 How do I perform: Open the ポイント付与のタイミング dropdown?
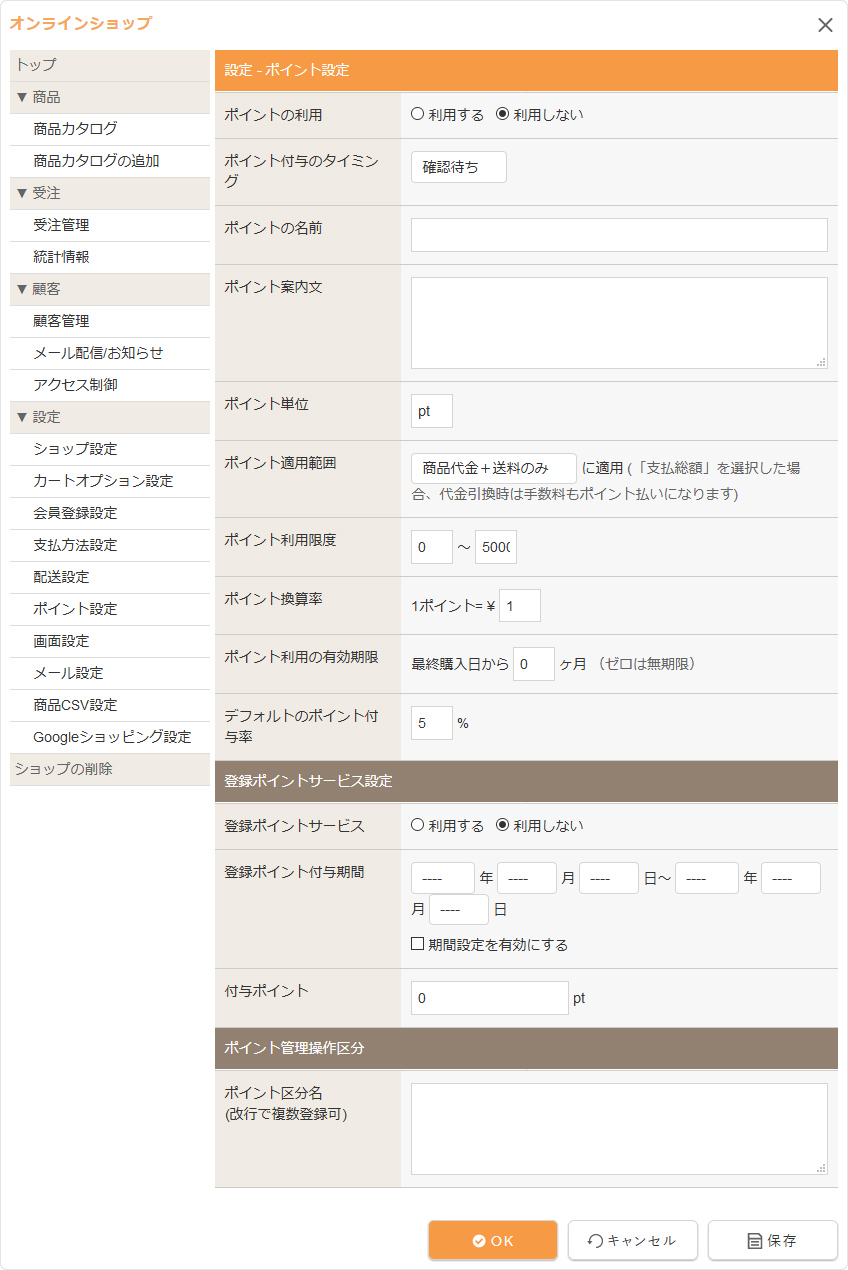pyautogui.click(x=459, y=168)
